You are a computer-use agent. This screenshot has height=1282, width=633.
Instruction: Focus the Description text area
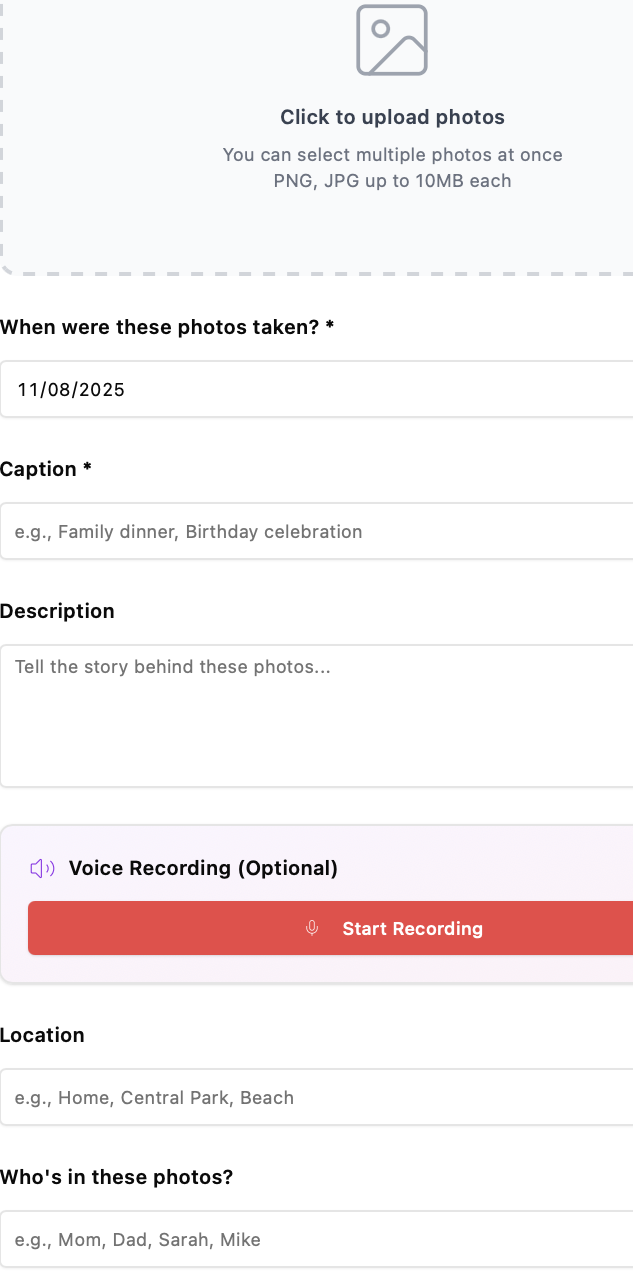coord(316,715)
